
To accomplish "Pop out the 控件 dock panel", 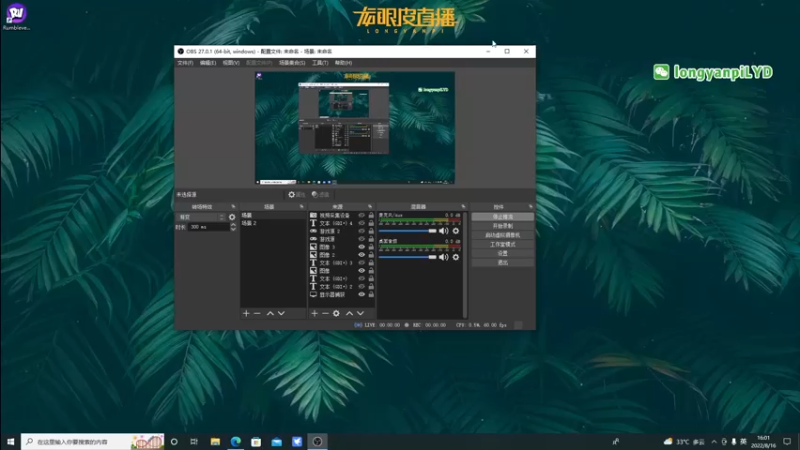I will (x=531, y=207).
